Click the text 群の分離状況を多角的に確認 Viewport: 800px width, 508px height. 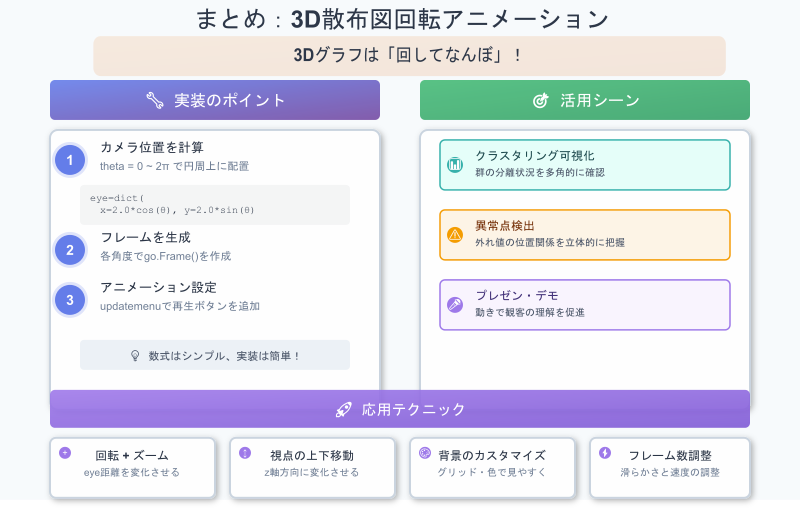click(x=540, y=172)
